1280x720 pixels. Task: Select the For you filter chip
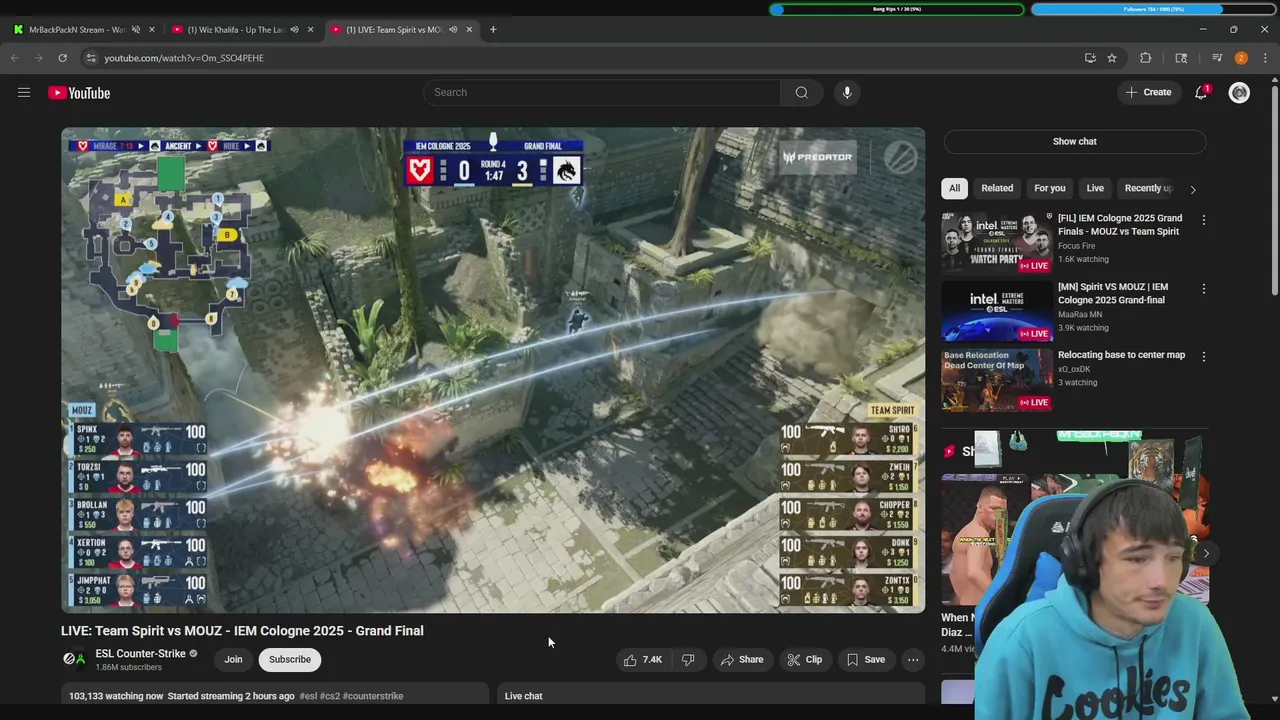tap(1050, 188)
